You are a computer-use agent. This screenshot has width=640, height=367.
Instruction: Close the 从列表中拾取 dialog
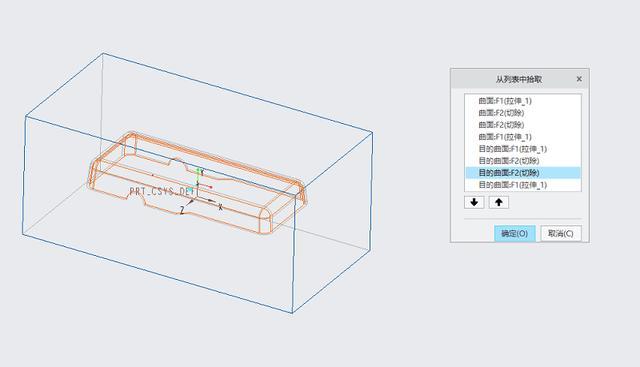(x=579, y=79)
